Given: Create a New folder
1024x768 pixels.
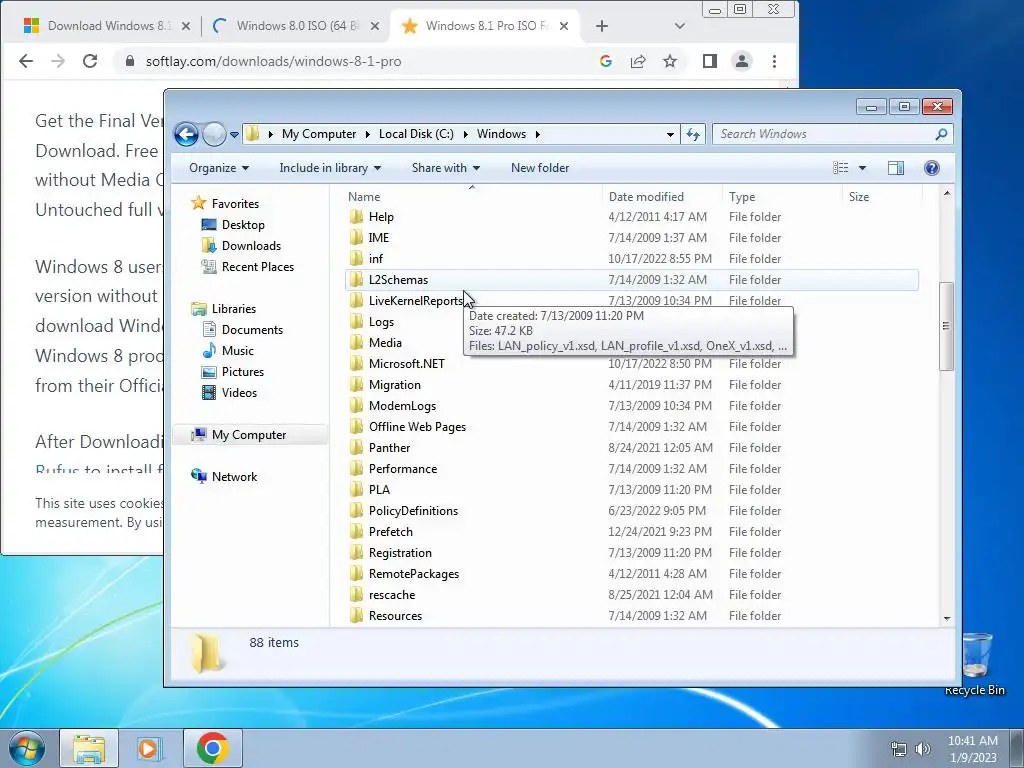Looking at the screenshot, I should pyautogui.click(x=540, y=168).
